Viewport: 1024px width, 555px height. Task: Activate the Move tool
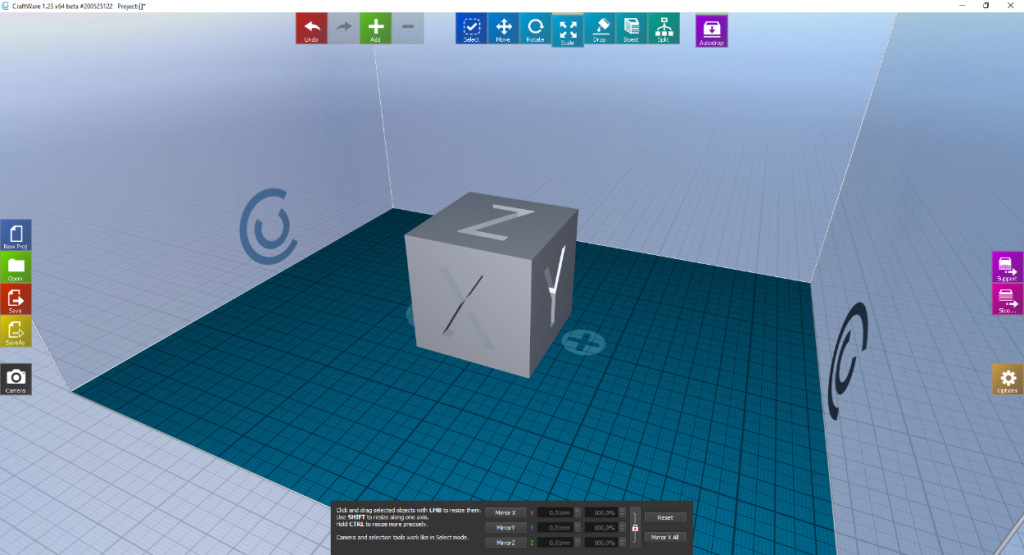(503, 27)
